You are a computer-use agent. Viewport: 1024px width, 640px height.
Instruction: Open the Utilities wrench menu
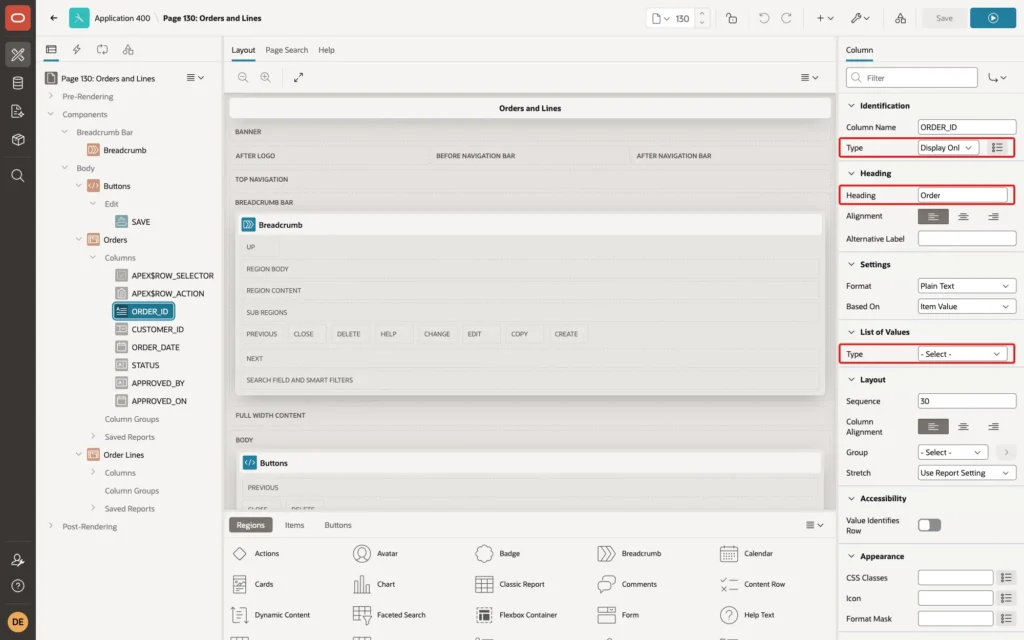860,18
